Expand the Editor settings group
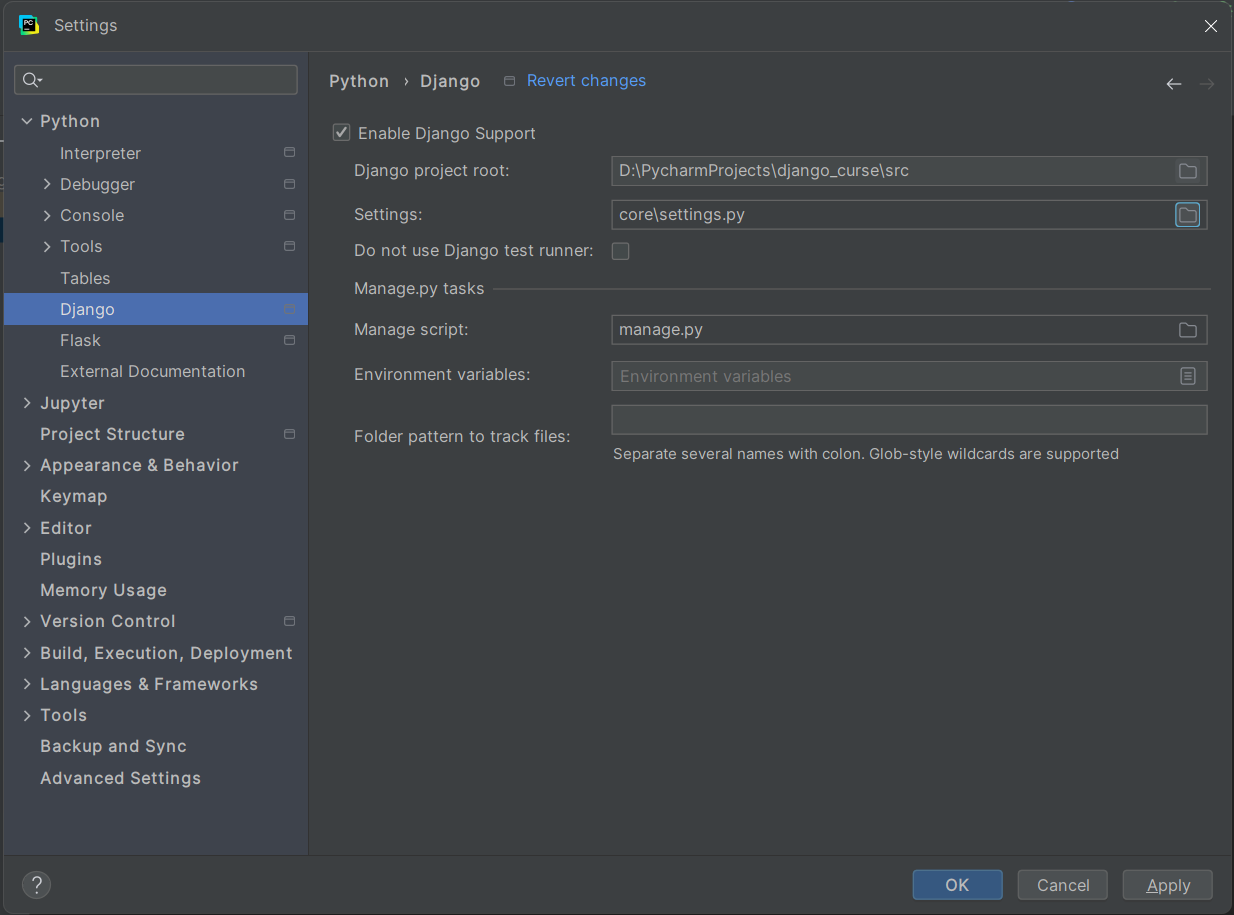This screenshot has width=1234, height=915. pyautogui.click(x=27, y=528)
